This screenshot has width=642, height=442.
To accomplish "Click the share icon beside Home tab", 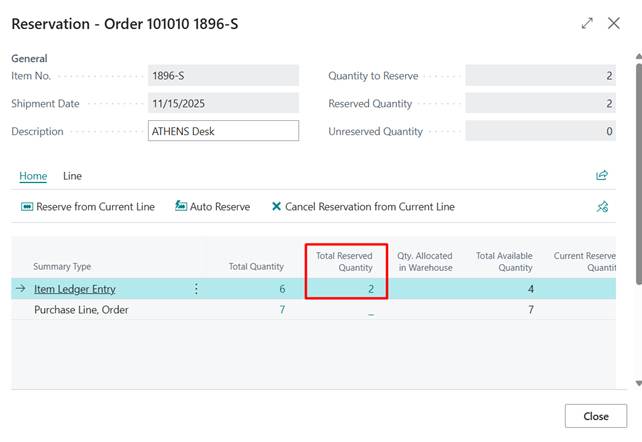I will click(602, 175).
